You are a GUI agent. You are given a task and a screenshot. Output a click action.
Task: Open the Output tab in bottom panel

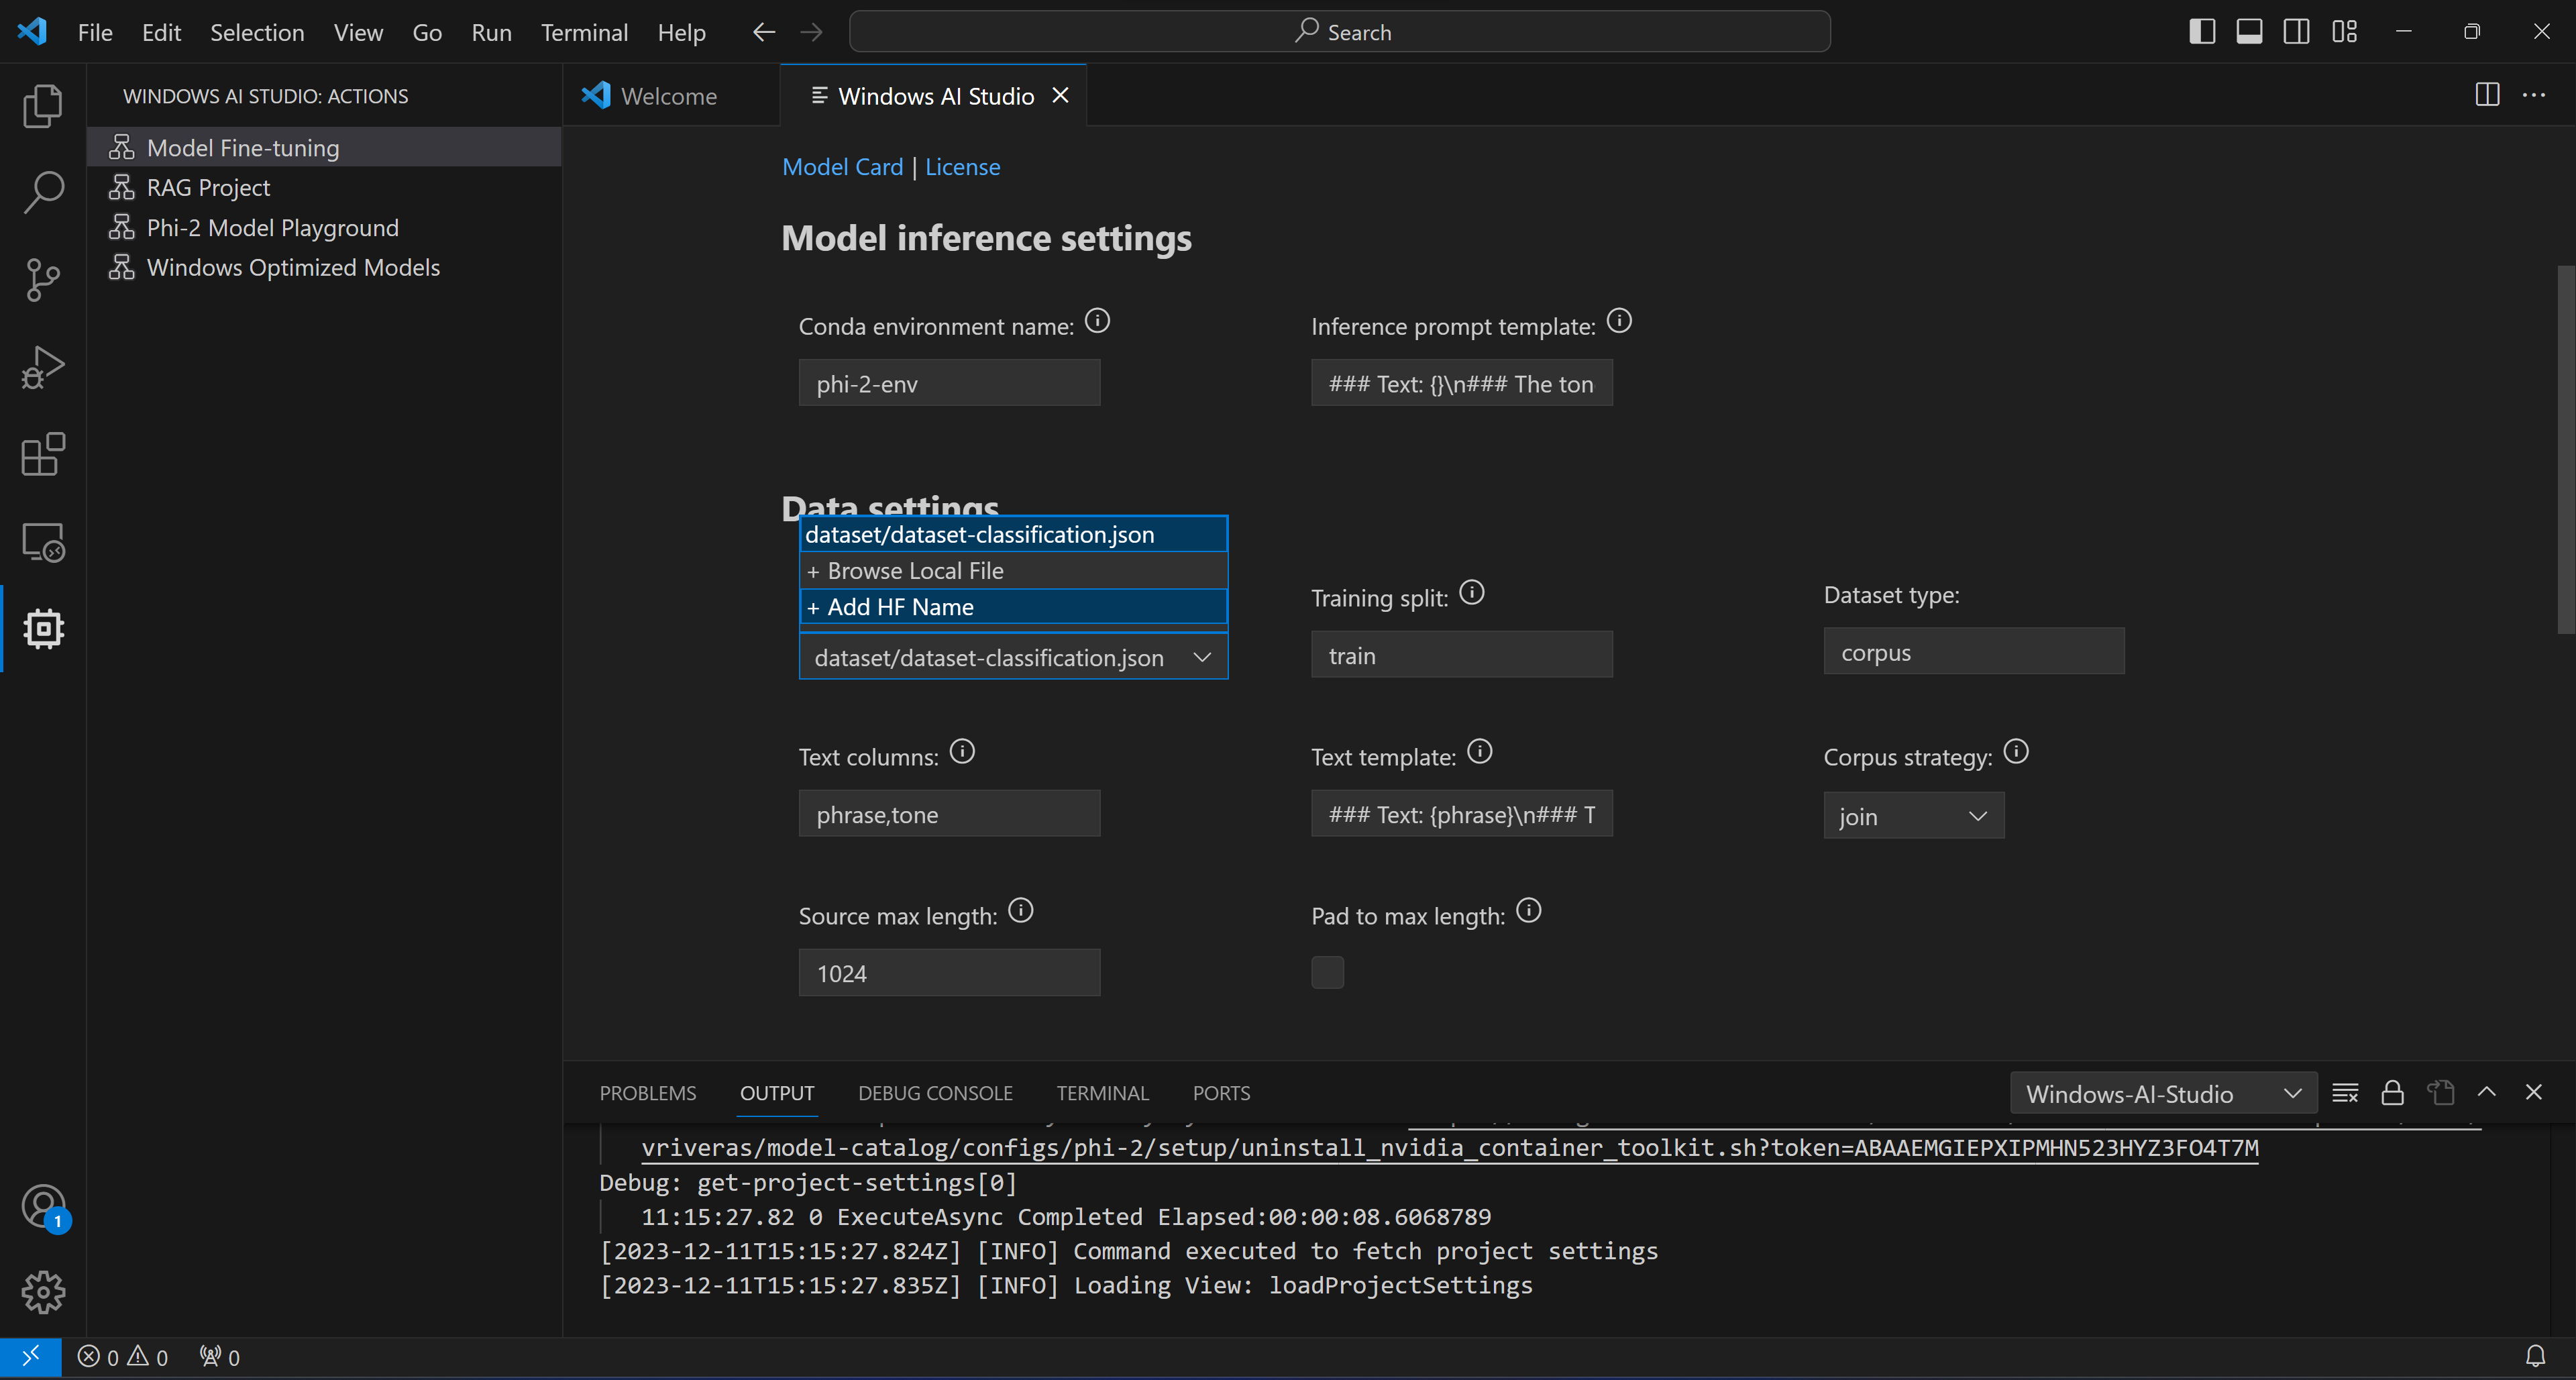pyautogui.click(x=777, y=1092)
